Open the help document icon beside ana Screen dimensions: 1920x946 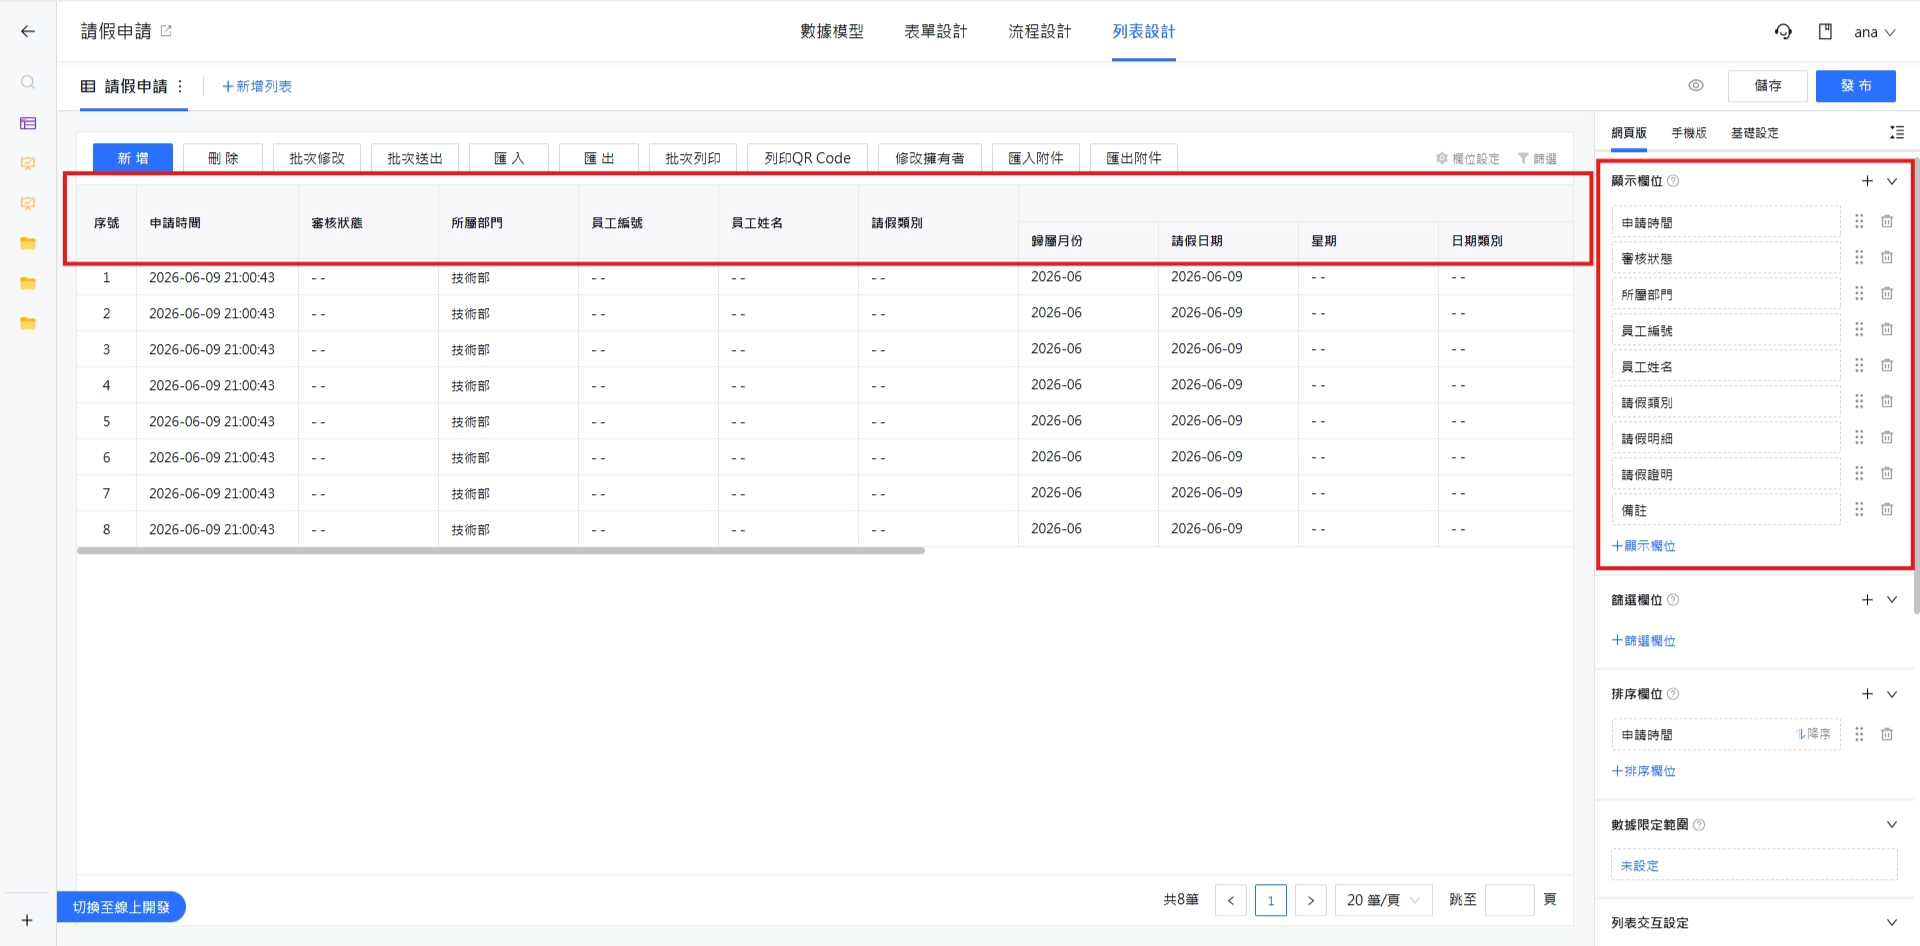pos(1825,32)
